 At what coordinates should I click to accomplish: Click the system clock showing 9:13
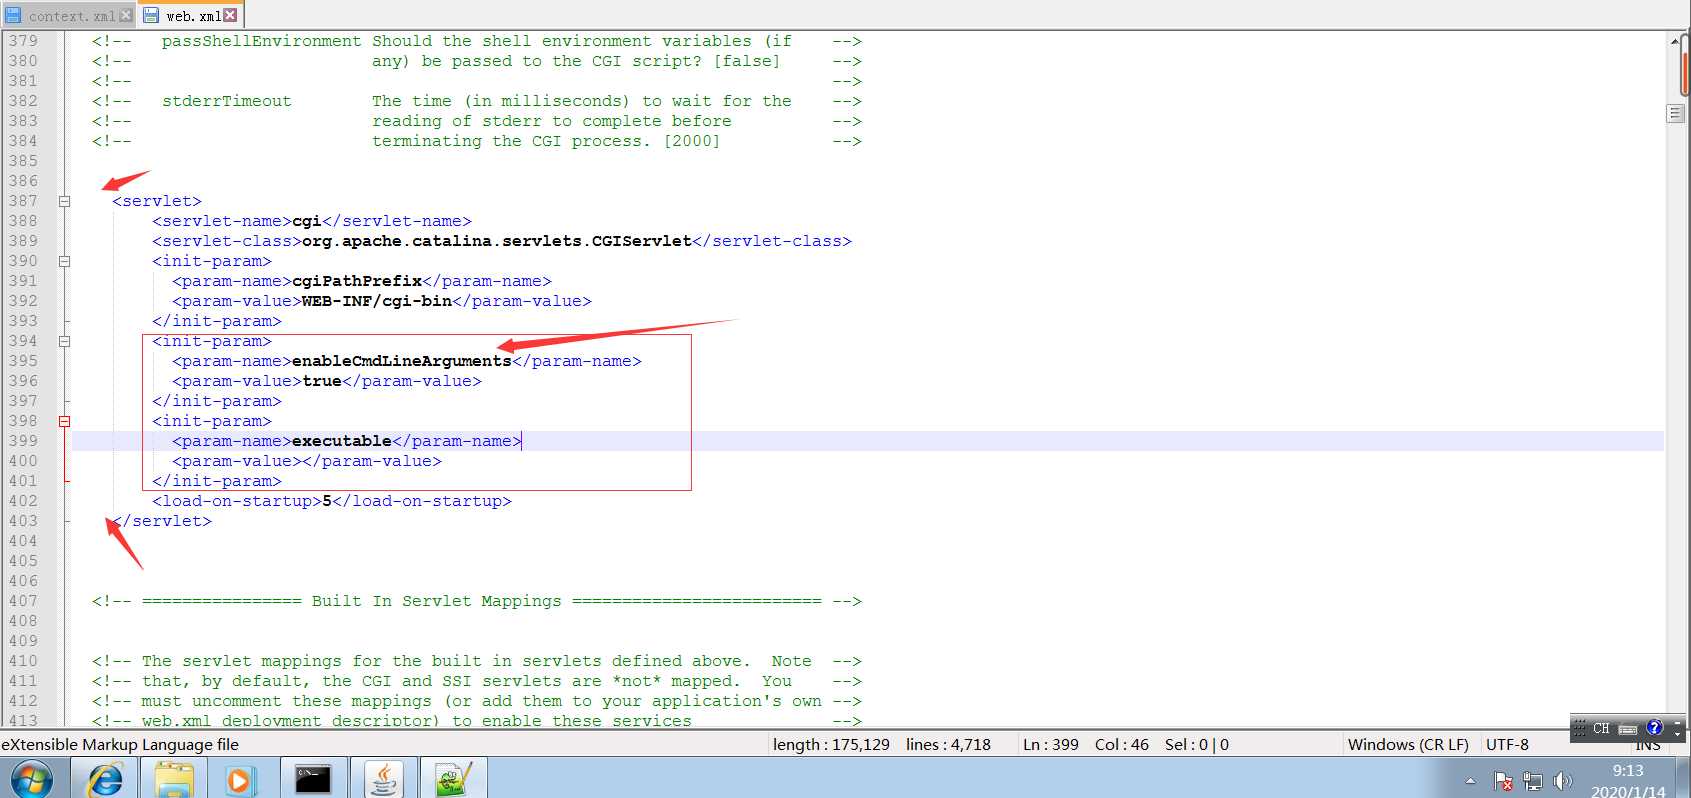1628,771
